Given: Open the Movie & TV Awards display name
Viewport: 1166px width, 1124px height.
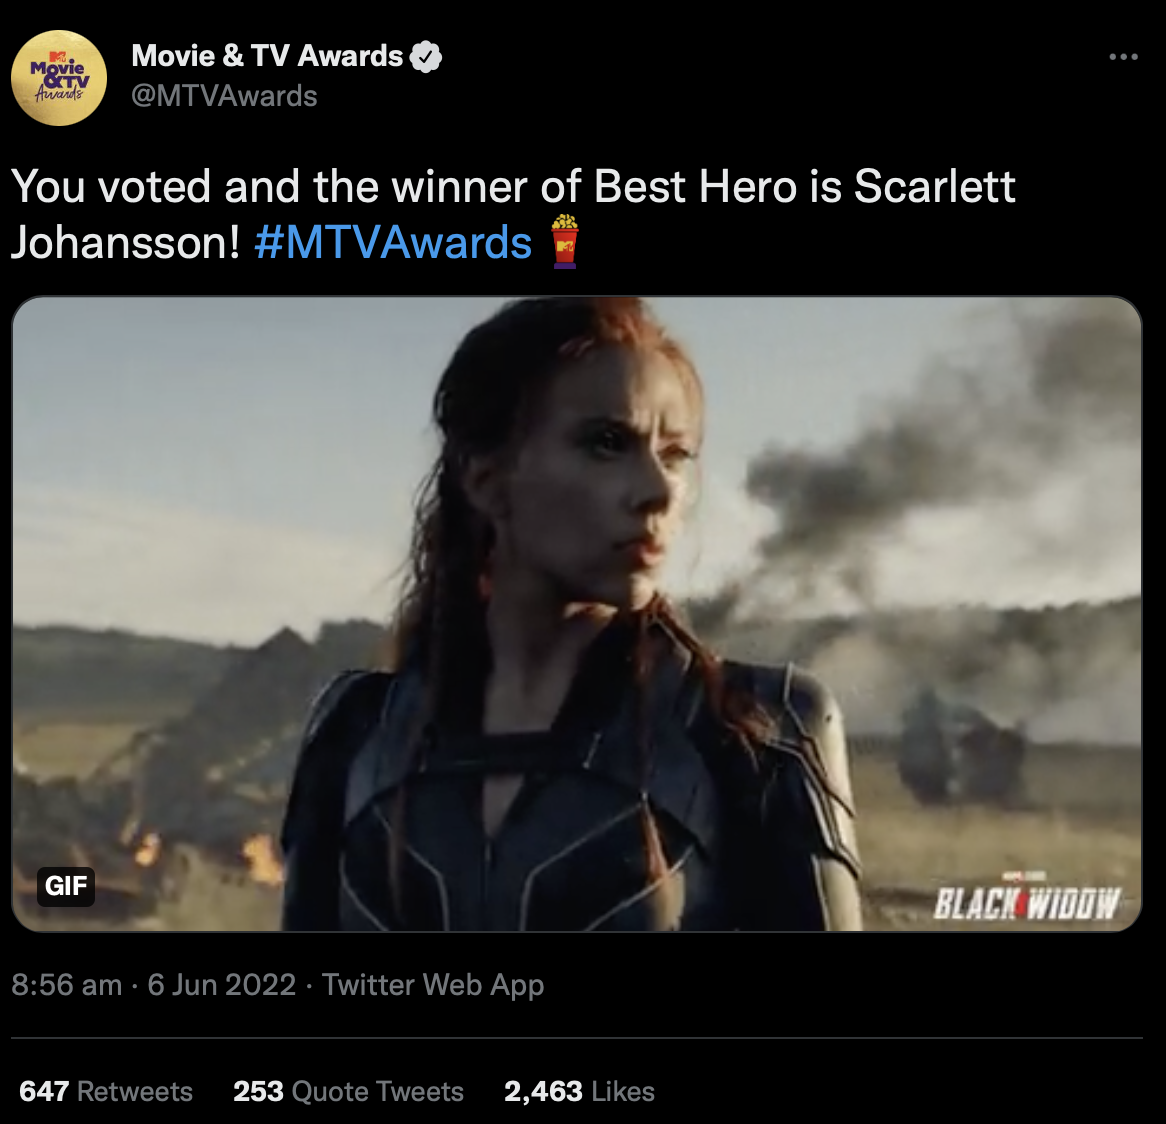Looking at the screenshot, I should coord(267,56).
